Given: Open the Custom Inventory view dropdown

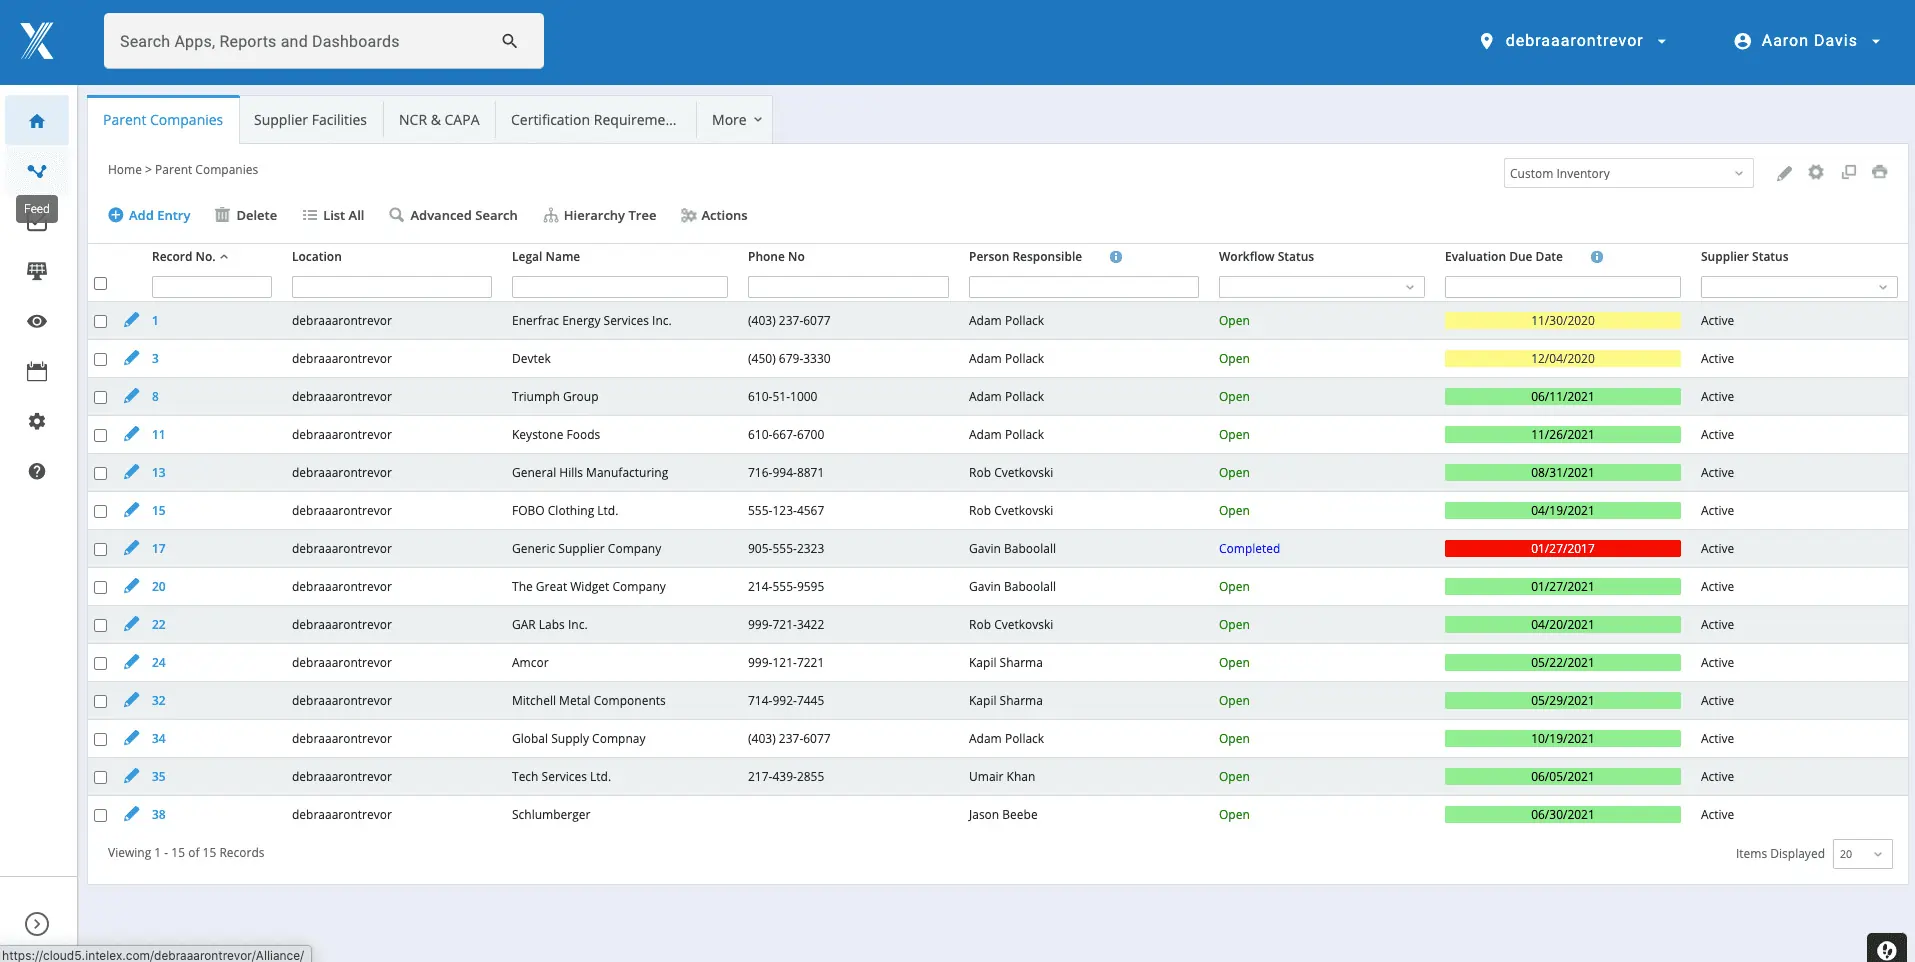Looking at the screenshot, I should coord(1628,173).
